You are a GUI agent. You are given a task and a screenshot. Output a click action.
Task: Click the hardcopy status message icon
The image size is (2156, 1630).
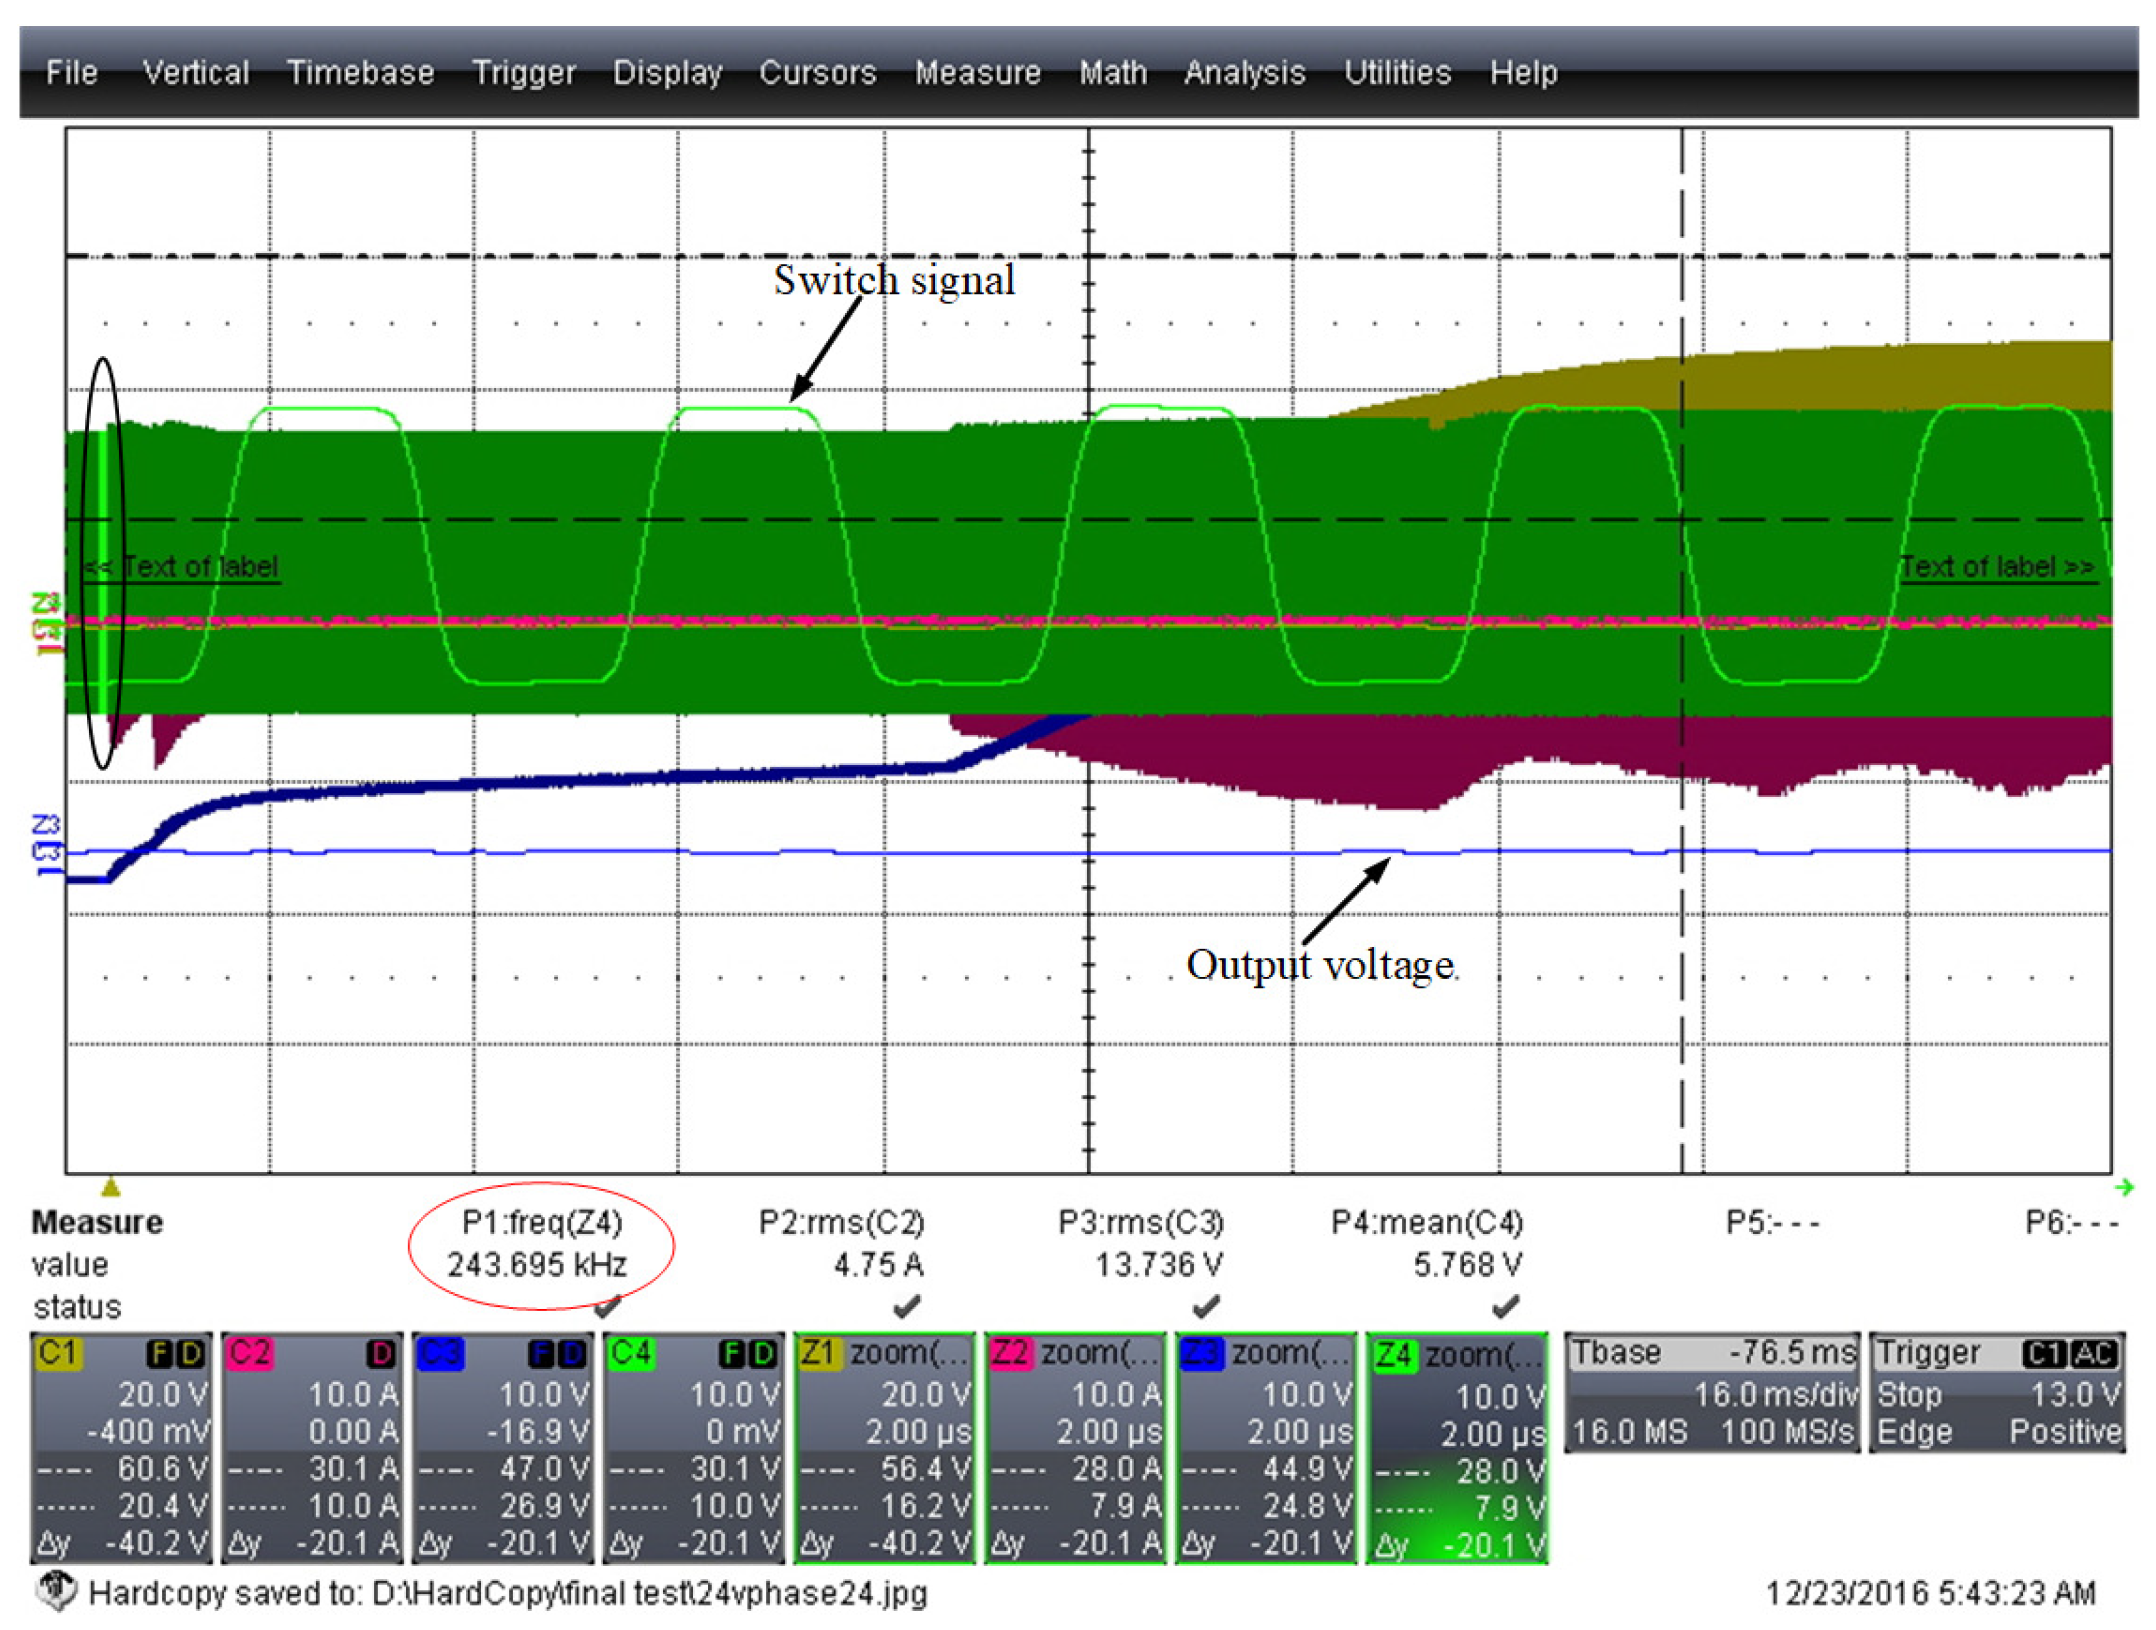(58, 1590)
